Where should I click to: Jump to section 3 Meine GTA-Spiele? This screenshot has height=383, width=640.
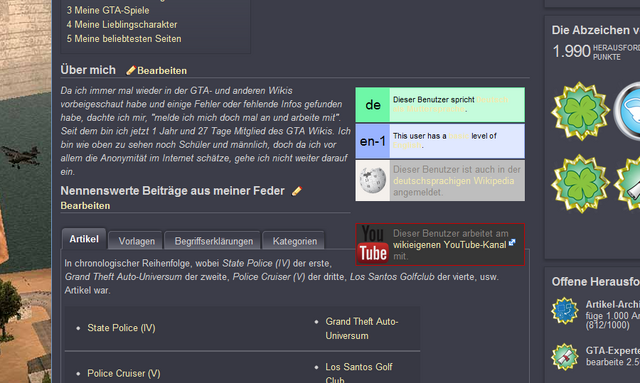[108, 10]
